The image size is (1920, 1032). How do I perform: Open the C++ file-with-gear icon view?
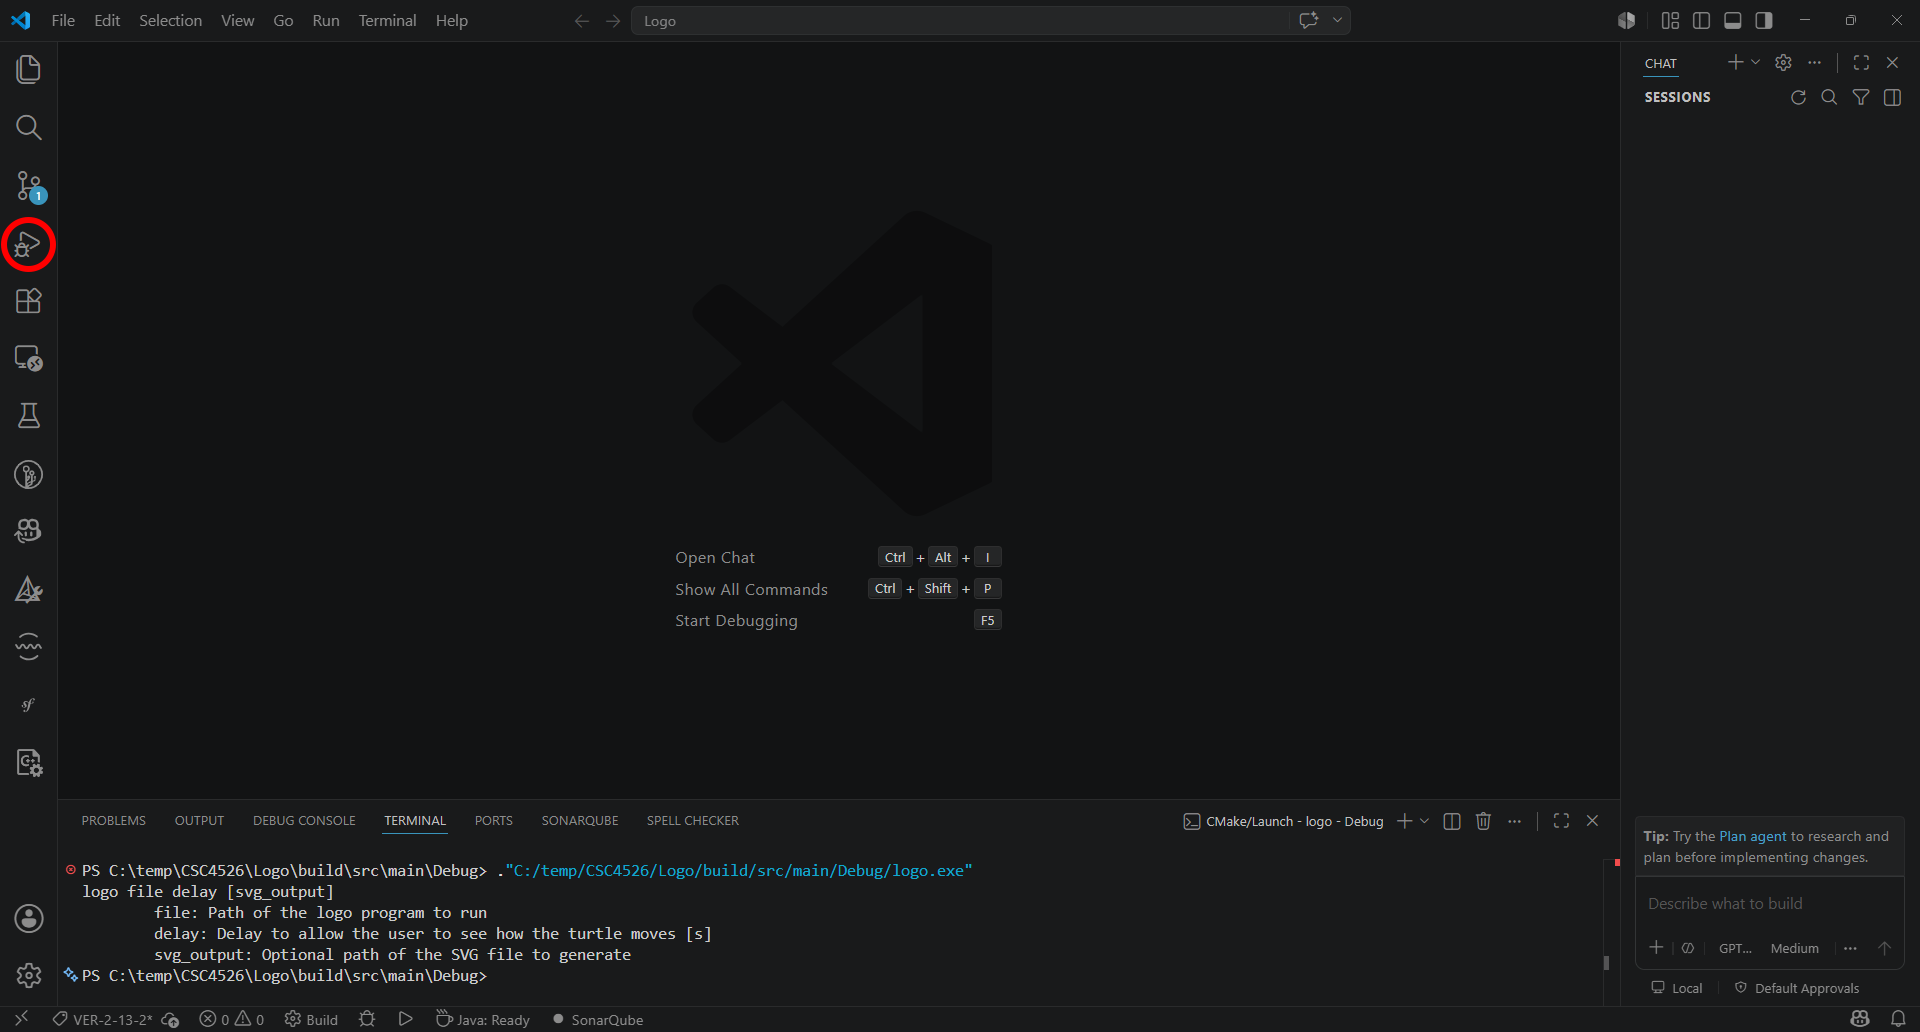28,763
